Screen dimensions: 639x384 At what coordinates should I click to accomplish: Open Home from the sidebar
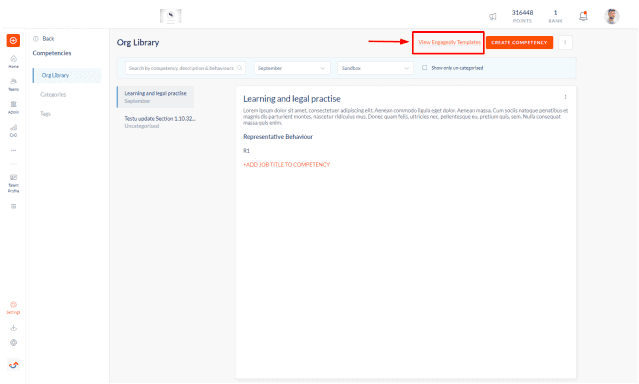click(x=13, y=61)
